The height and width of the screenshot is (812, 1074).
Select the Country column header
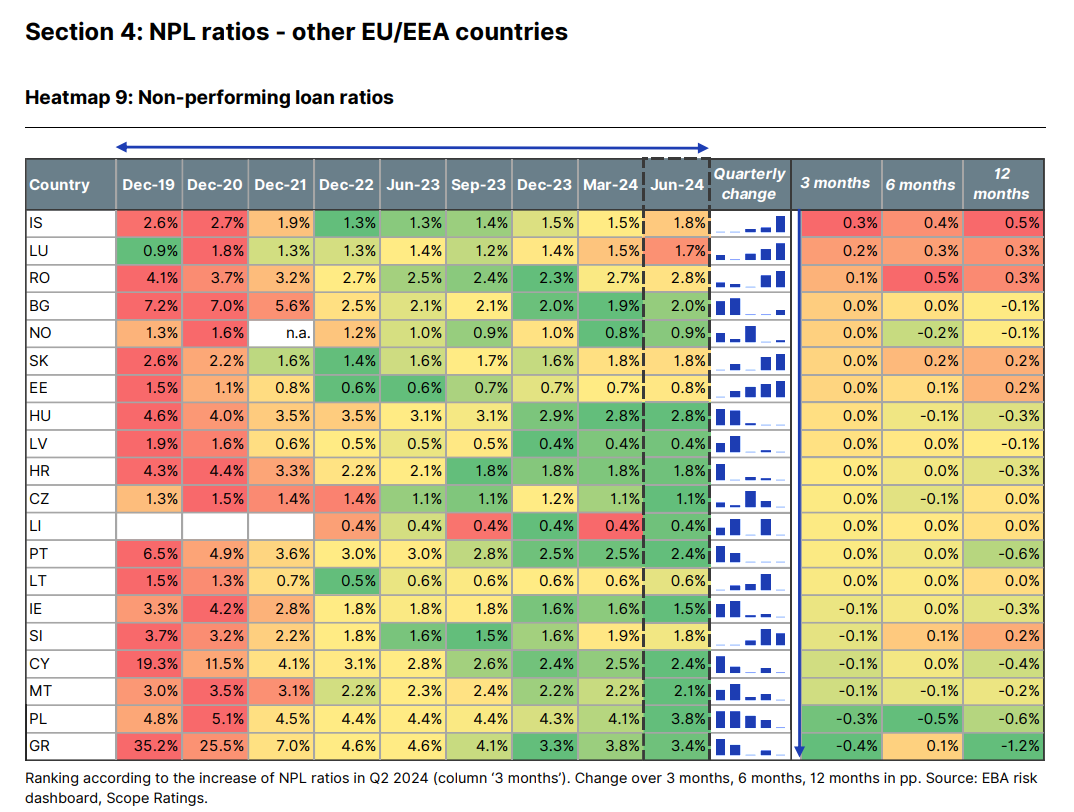[x=60, y=185]
